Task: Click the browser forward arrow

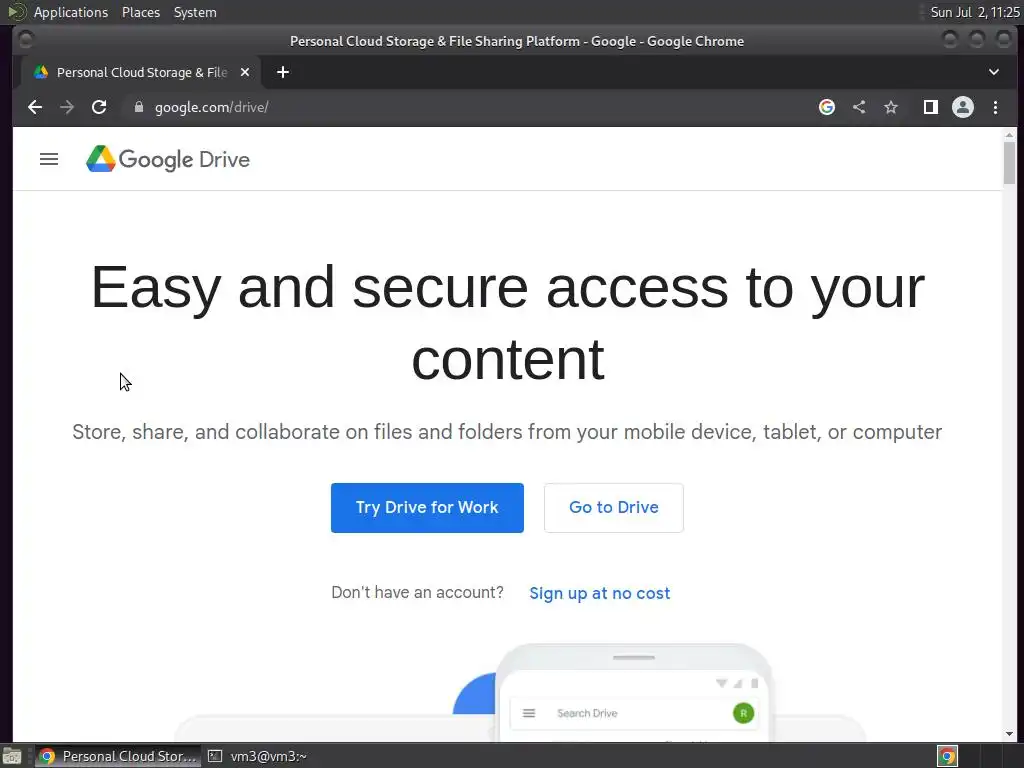Action: [x=67, y=107]
